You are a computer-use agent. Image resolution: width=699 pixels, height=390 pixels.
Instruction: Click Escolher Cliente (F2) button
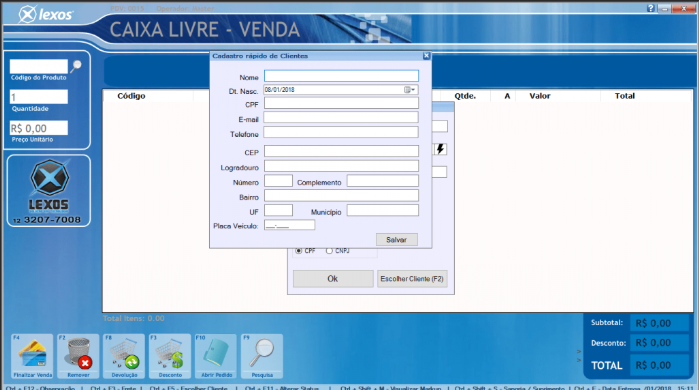click(x=412, y=279)
